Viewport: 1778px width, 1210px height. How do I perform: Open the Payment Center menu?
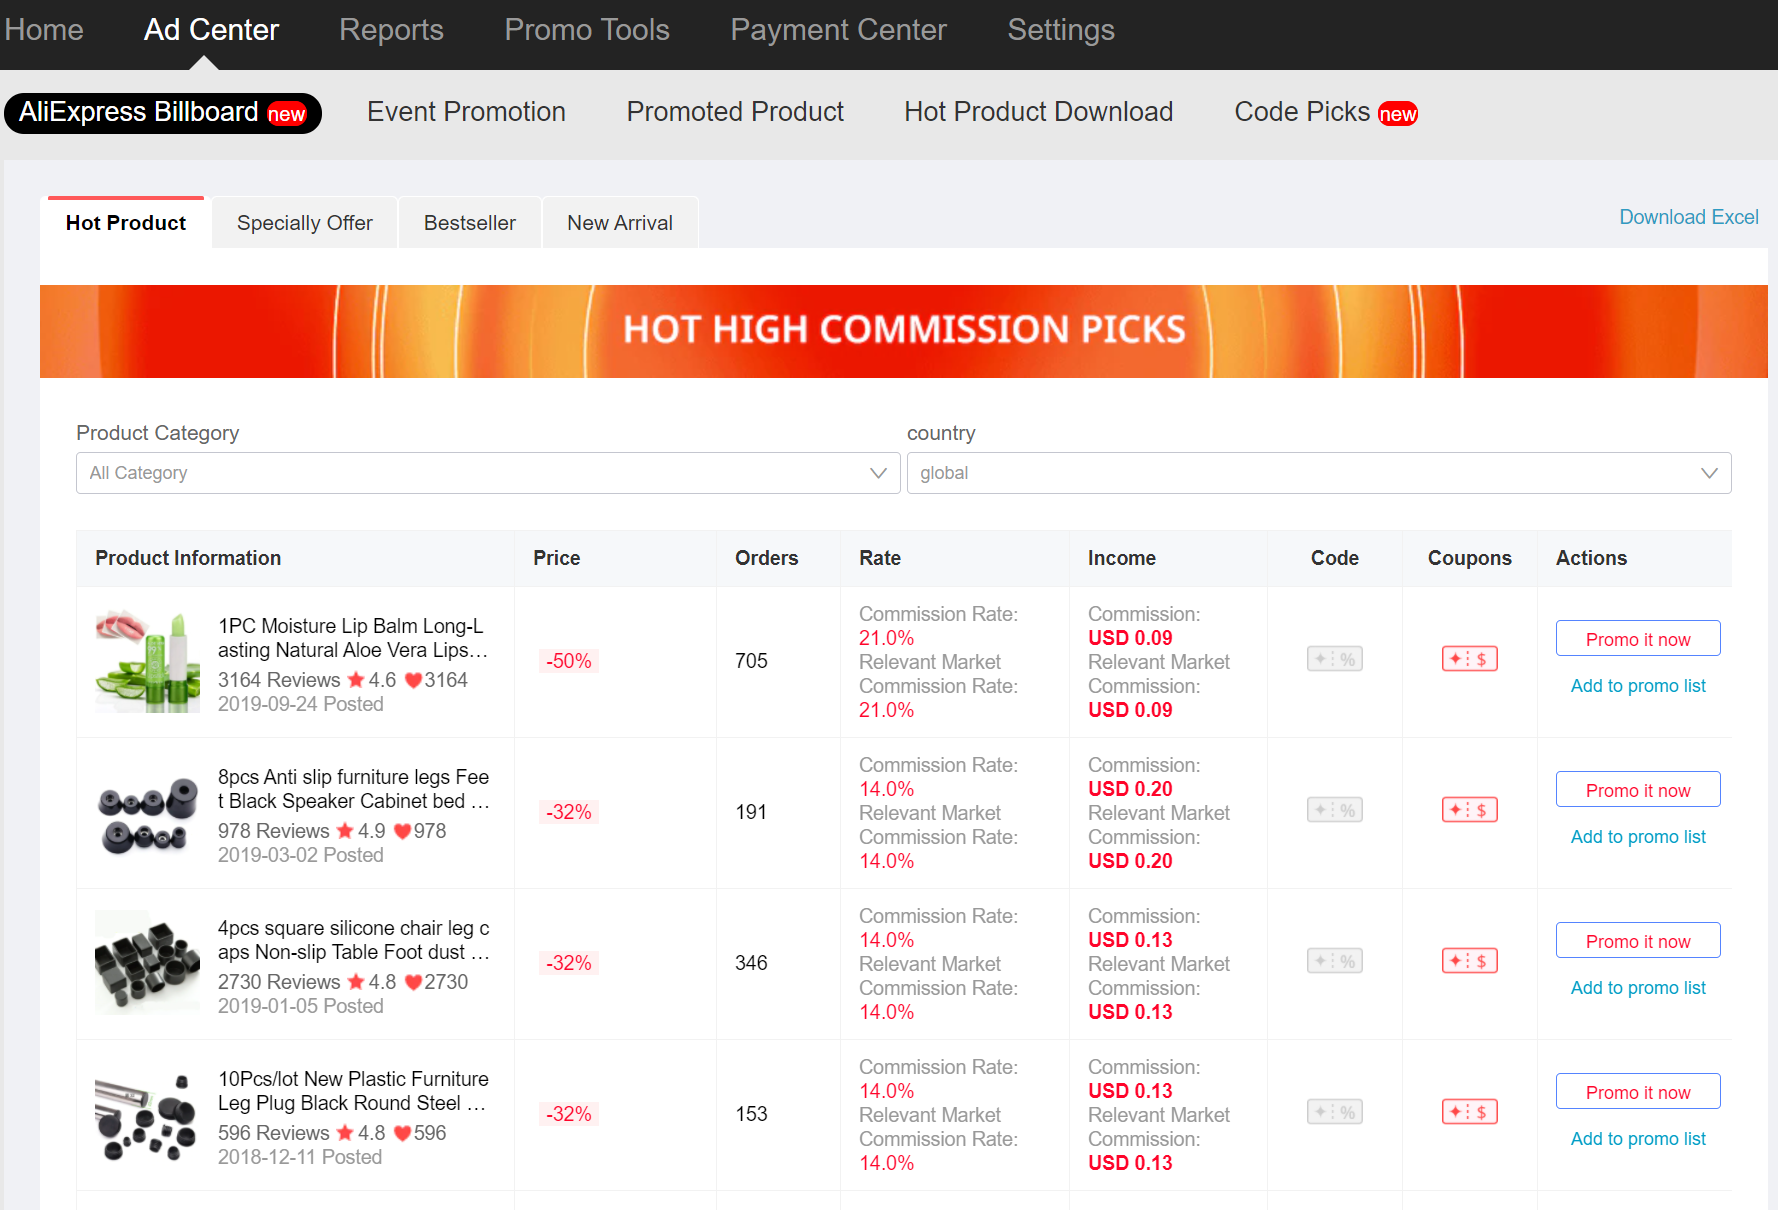coord(838,30)
